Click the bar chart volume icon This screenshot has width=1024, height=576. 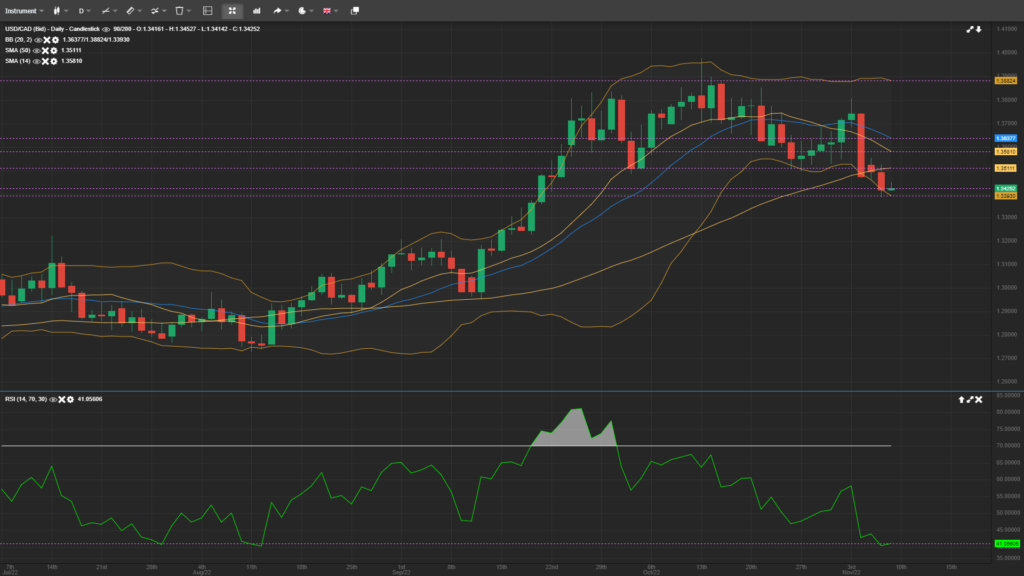click(254, 10)
